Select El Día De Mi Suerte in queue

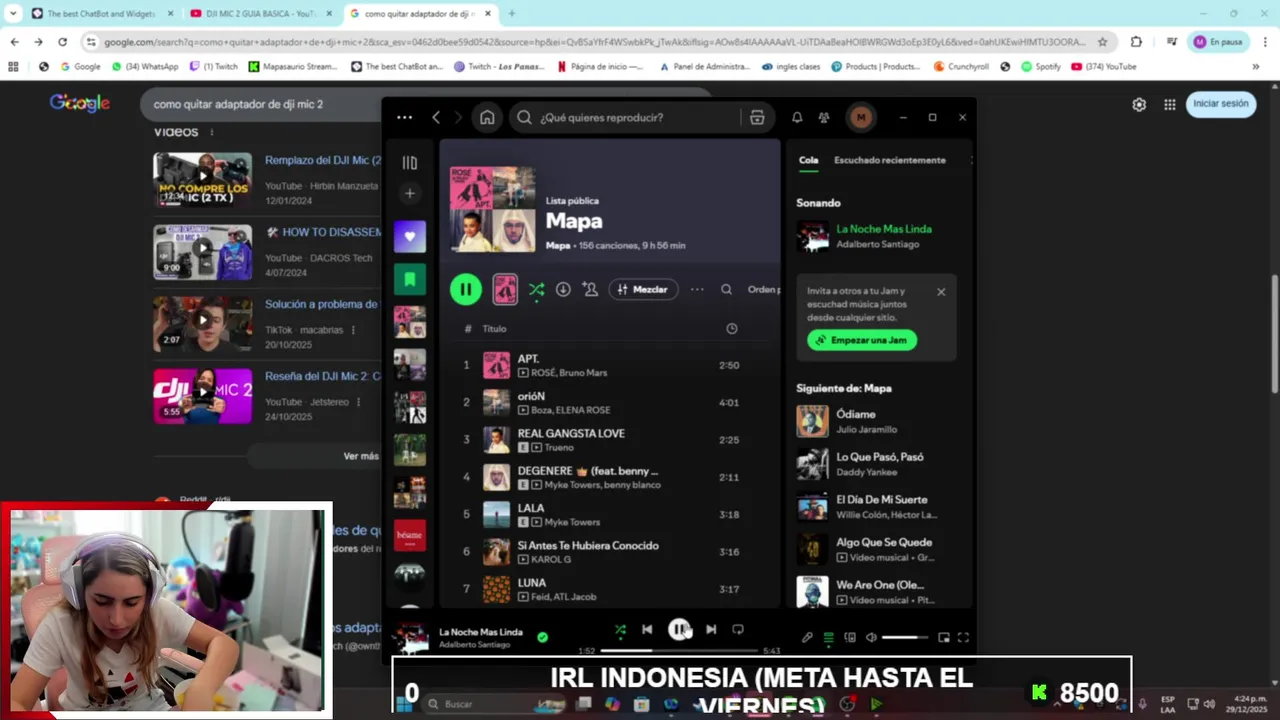(875, 507)
